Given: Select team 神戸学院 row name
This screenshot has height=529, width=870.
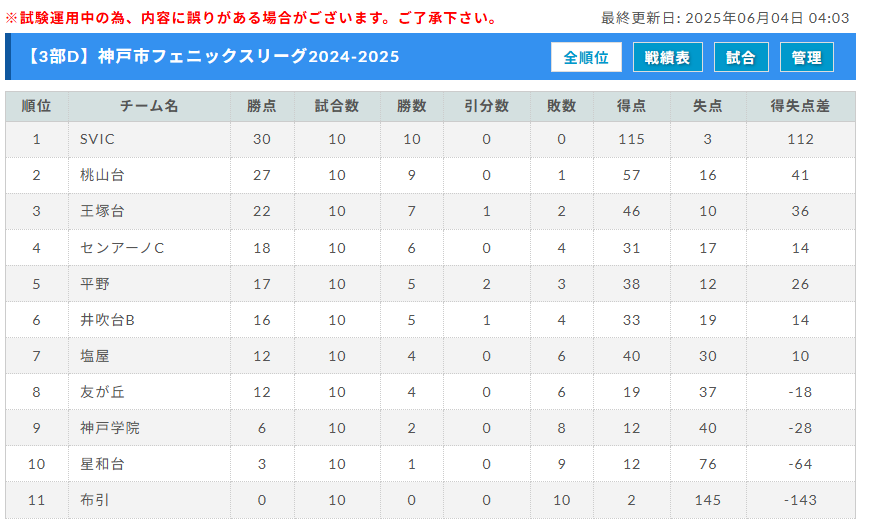Looking at the screenshot, I should pos(110,429).
